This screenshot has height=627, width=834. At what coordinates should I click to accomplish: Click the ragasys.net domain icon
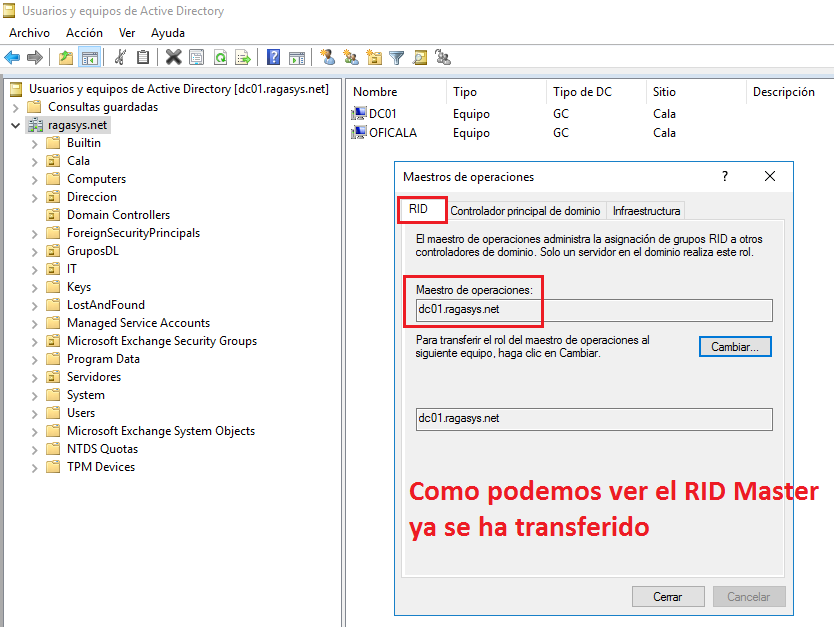[x=36, y=125]
